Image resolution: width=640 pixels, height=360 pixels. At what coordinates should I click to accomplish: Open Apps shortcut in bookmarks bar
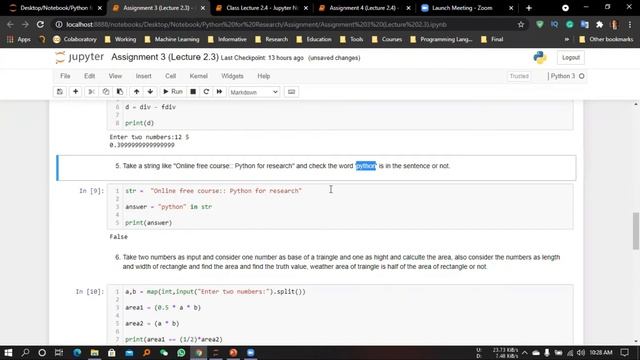[19, 40]
